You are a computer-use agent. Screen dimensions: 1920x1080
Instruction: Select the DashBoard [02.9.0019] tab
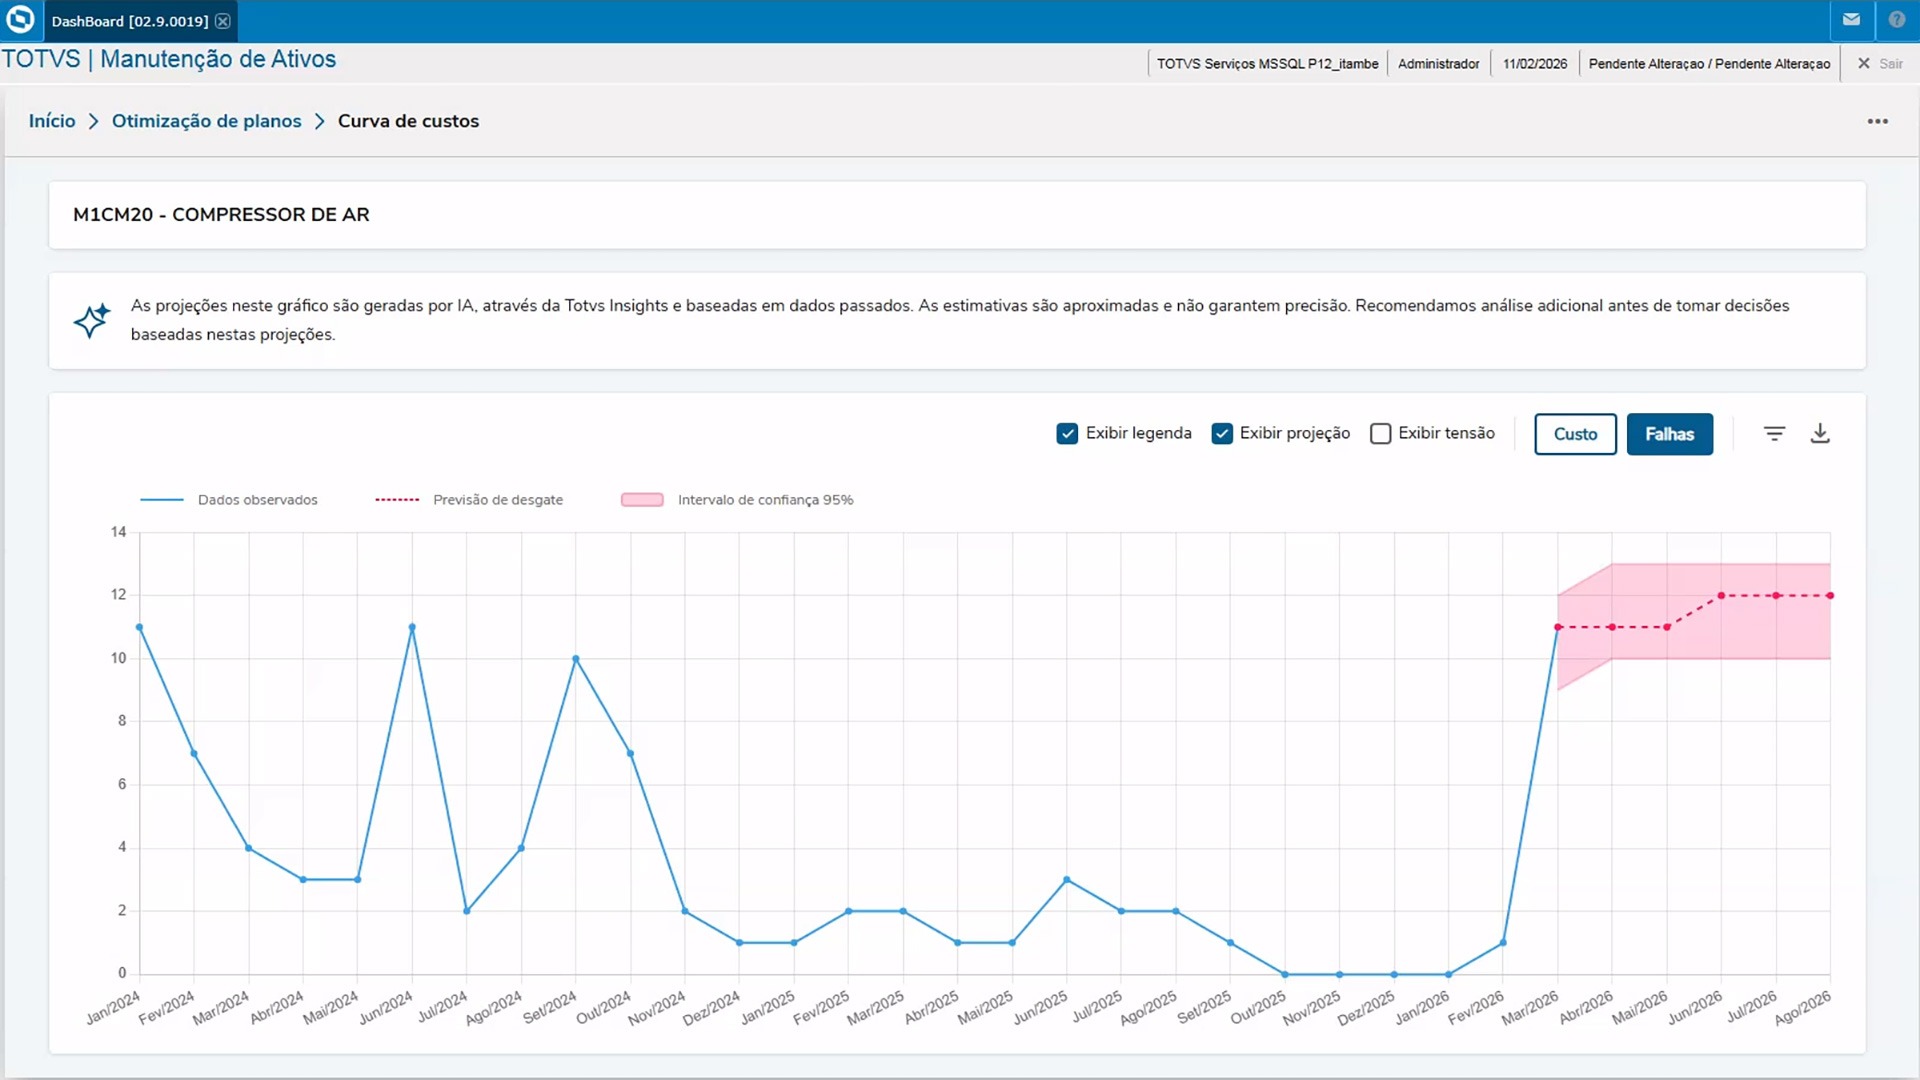coord(130,21)
